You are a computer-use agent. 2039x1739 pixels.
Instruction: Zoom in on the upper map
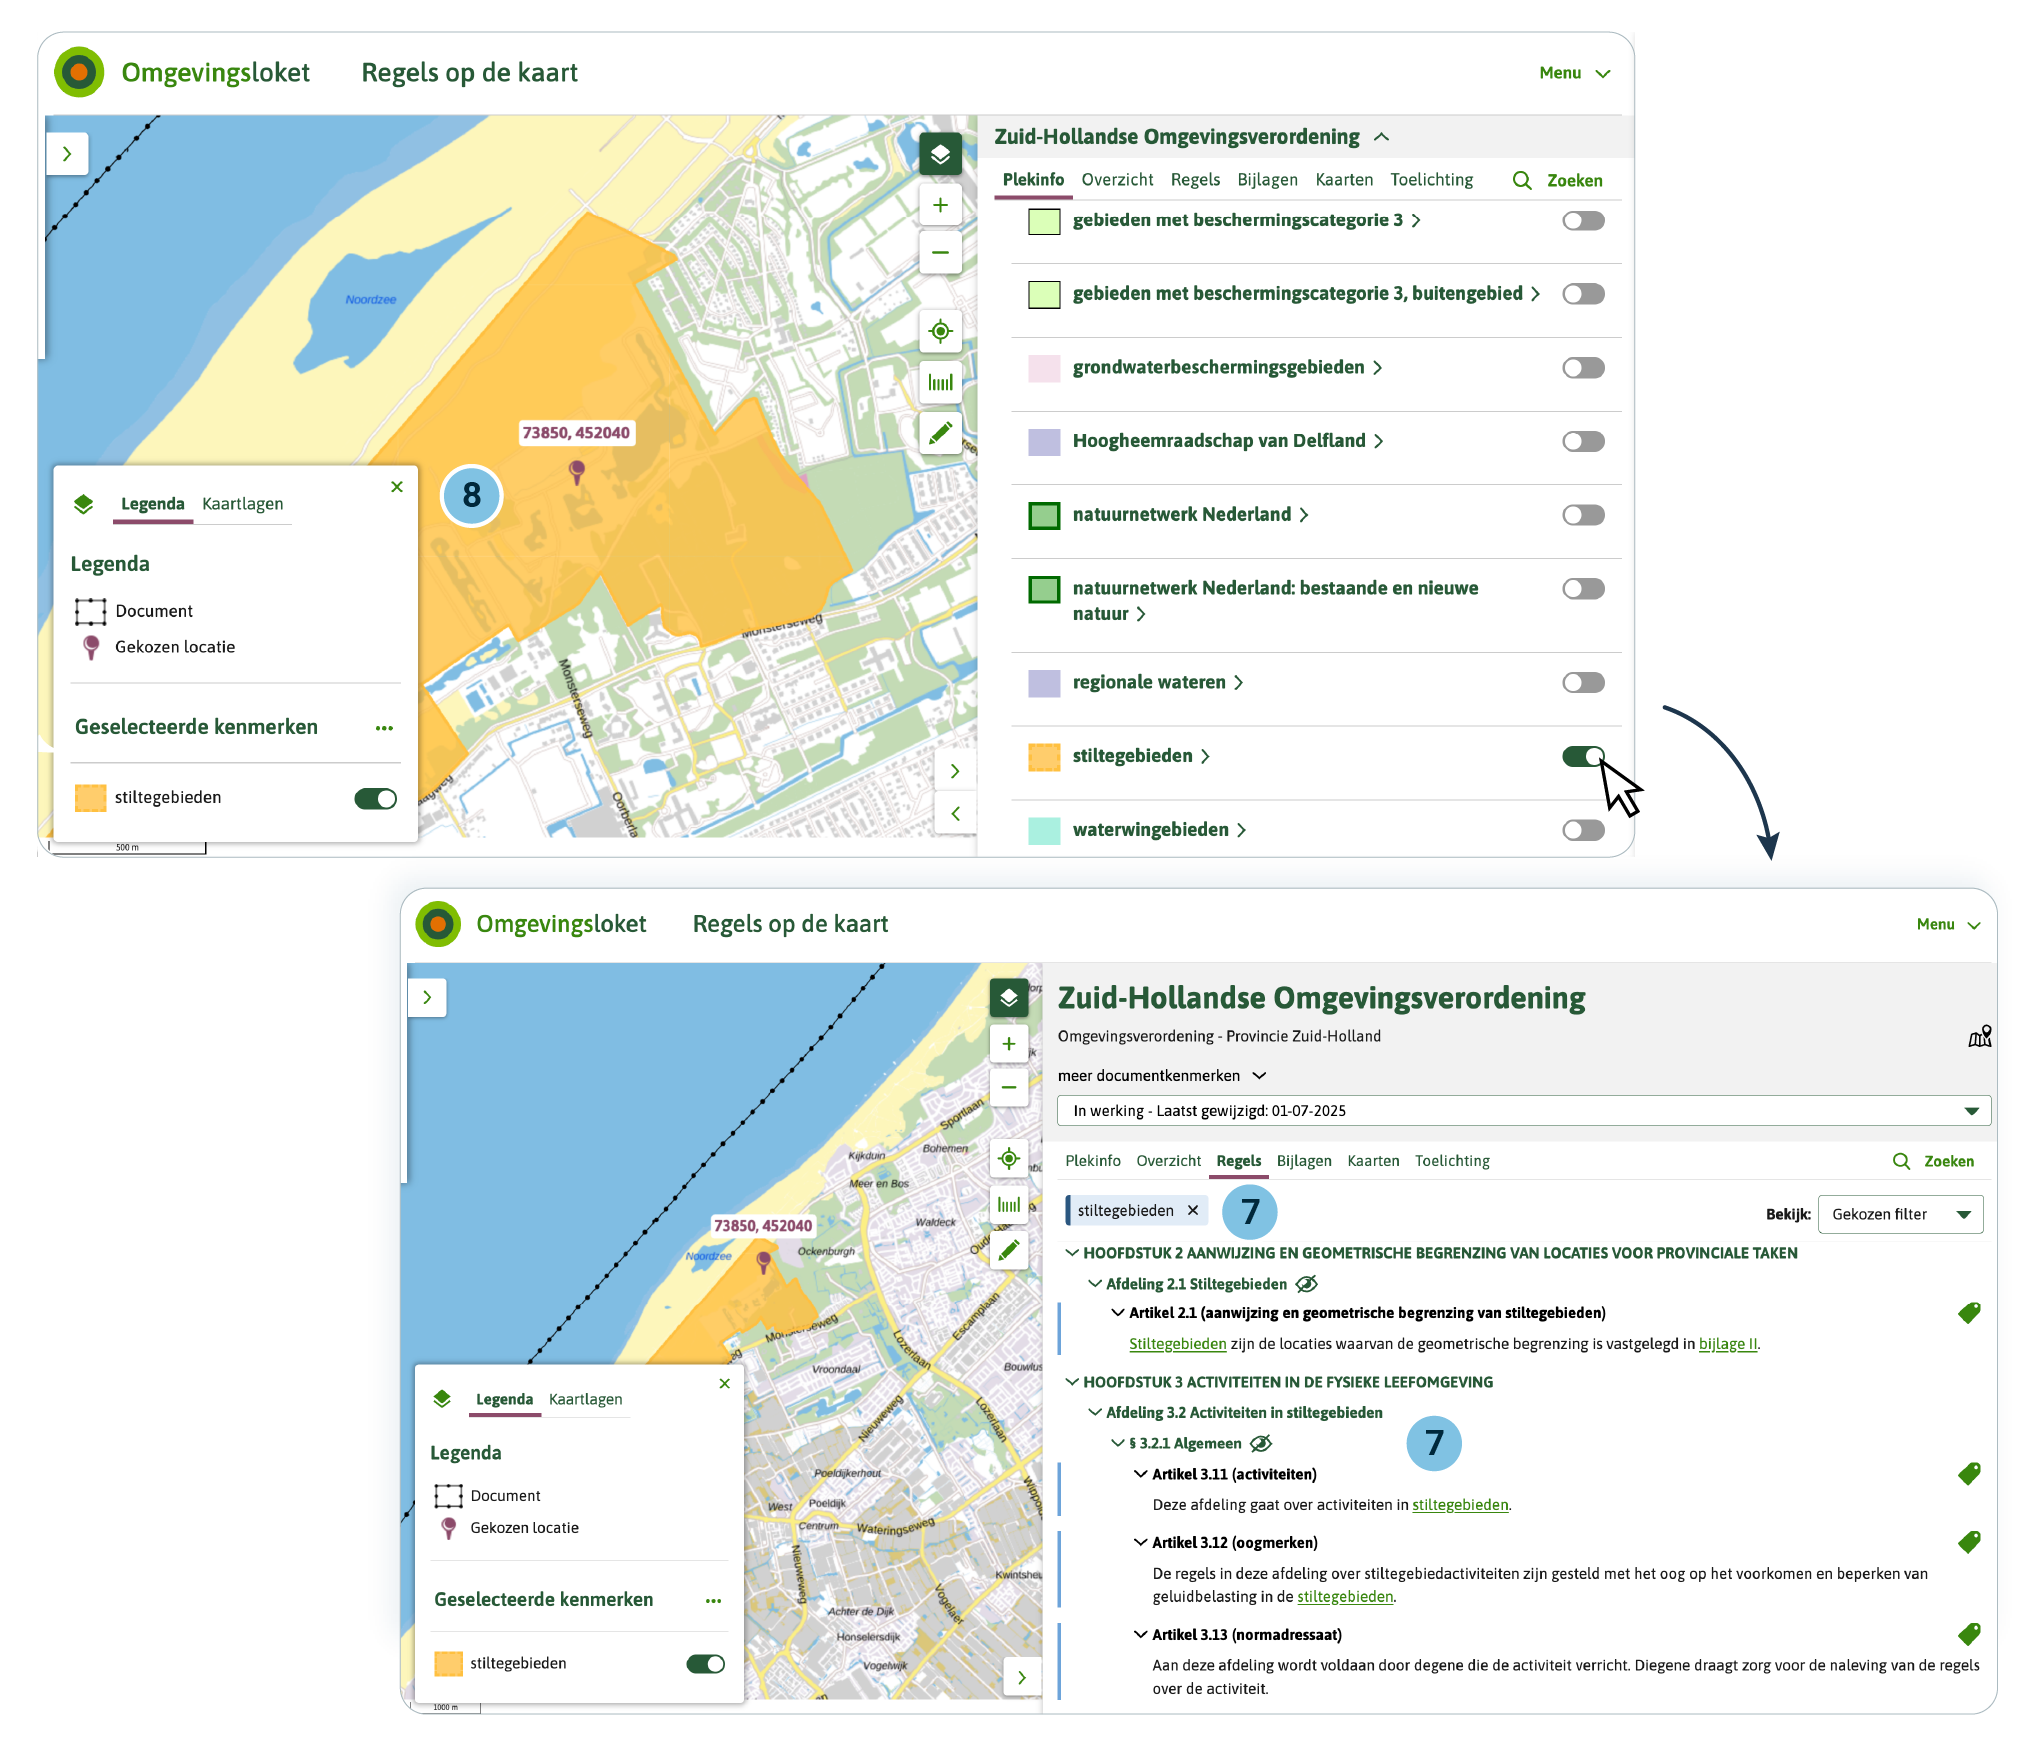pos(940,205)
